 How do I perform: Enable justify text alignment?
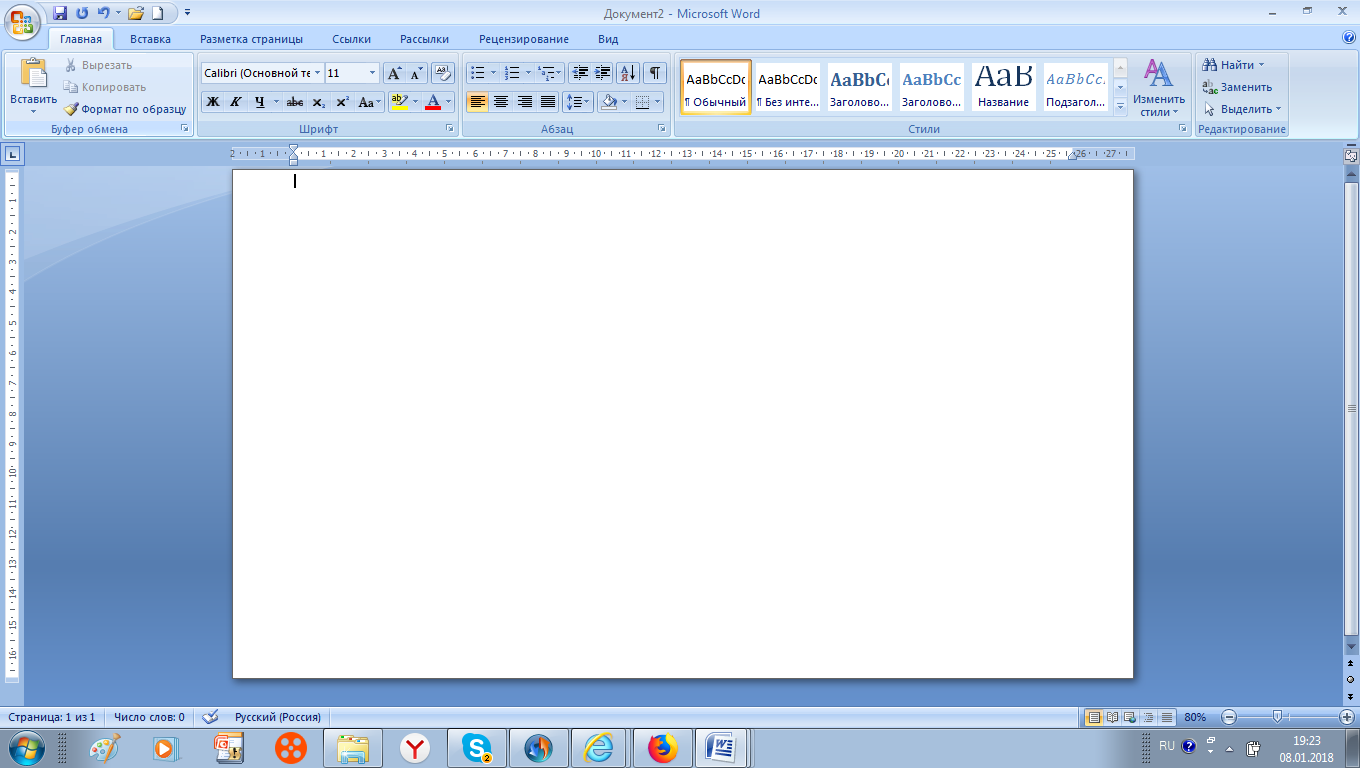548,102
